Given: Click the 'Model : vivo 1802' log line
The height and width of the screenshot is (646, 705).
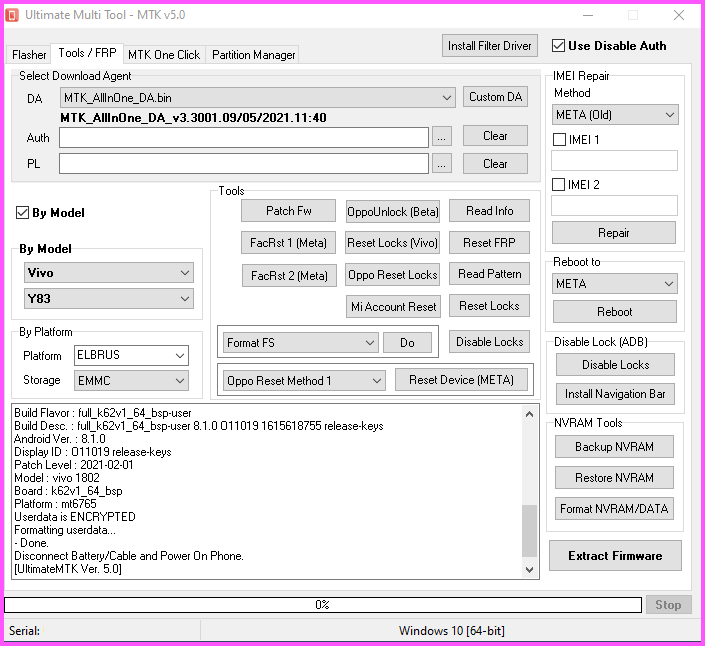Looking at the screenshot, I should tap(57, 477).
